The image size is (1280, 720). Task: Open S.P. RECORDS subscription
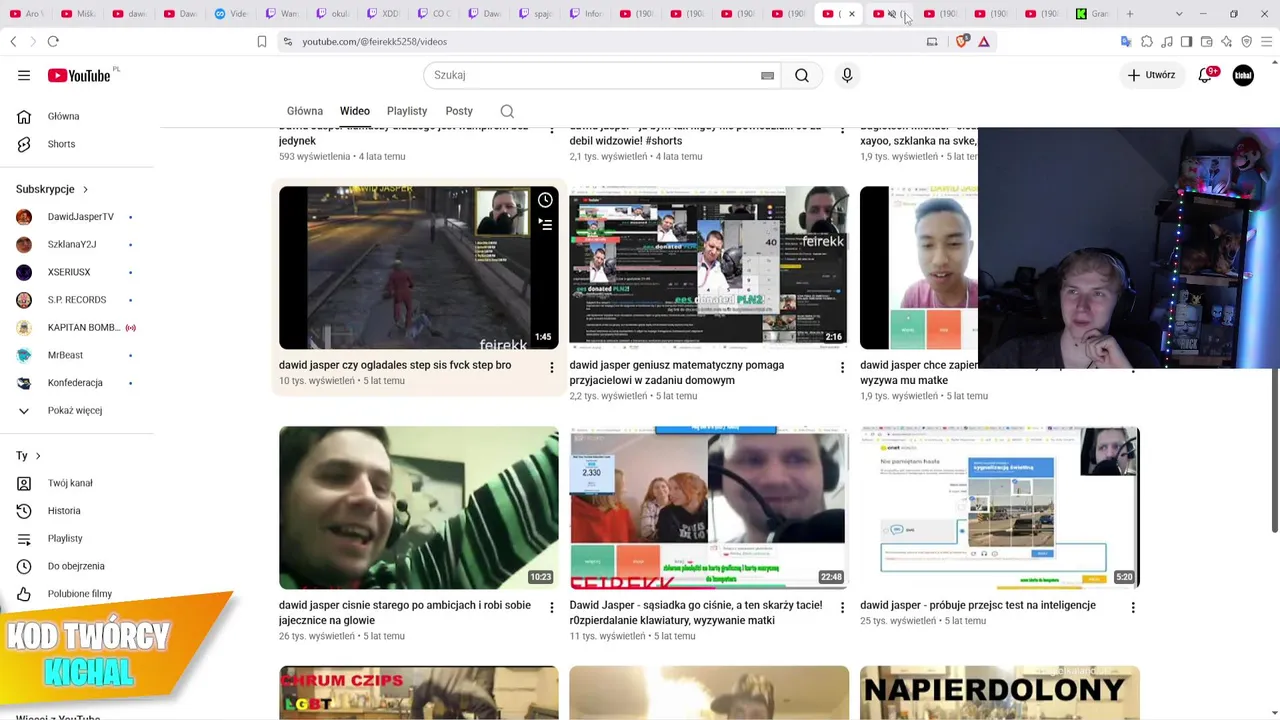[77, 300]
